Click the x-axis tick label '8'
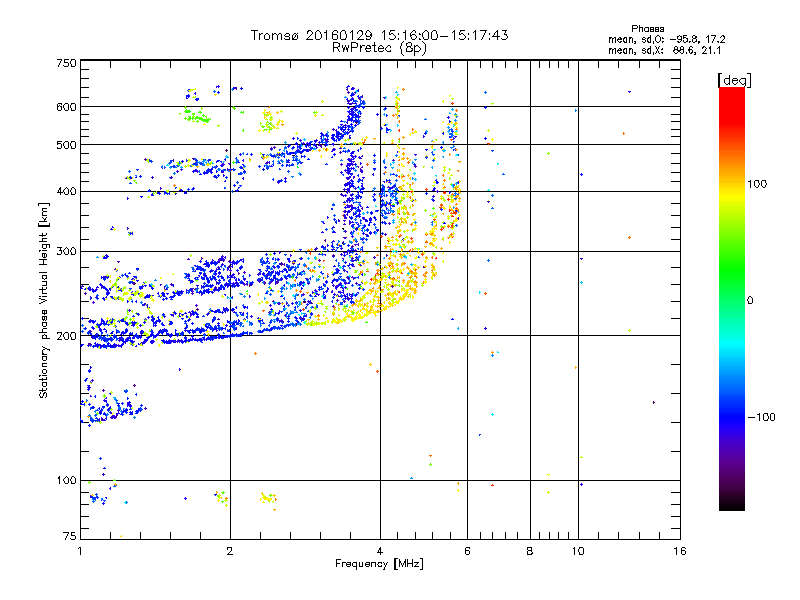The height and width of the screenshot is (600, 800). coord(530,551)
